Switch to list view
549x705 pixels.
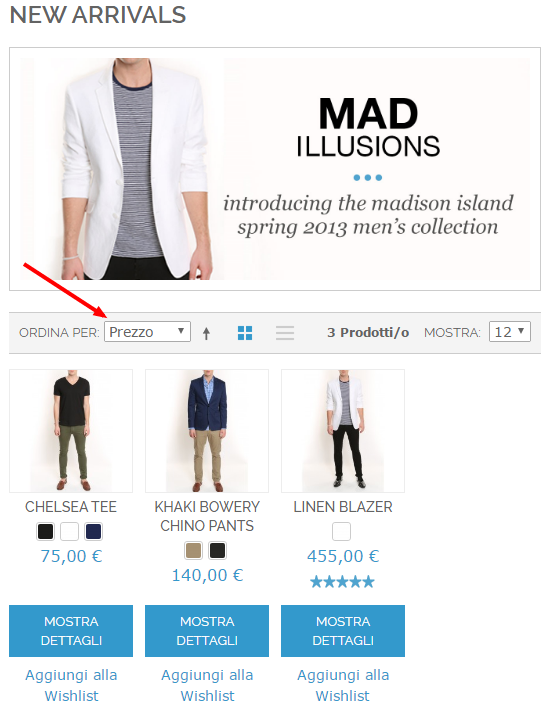coord(285,333)
